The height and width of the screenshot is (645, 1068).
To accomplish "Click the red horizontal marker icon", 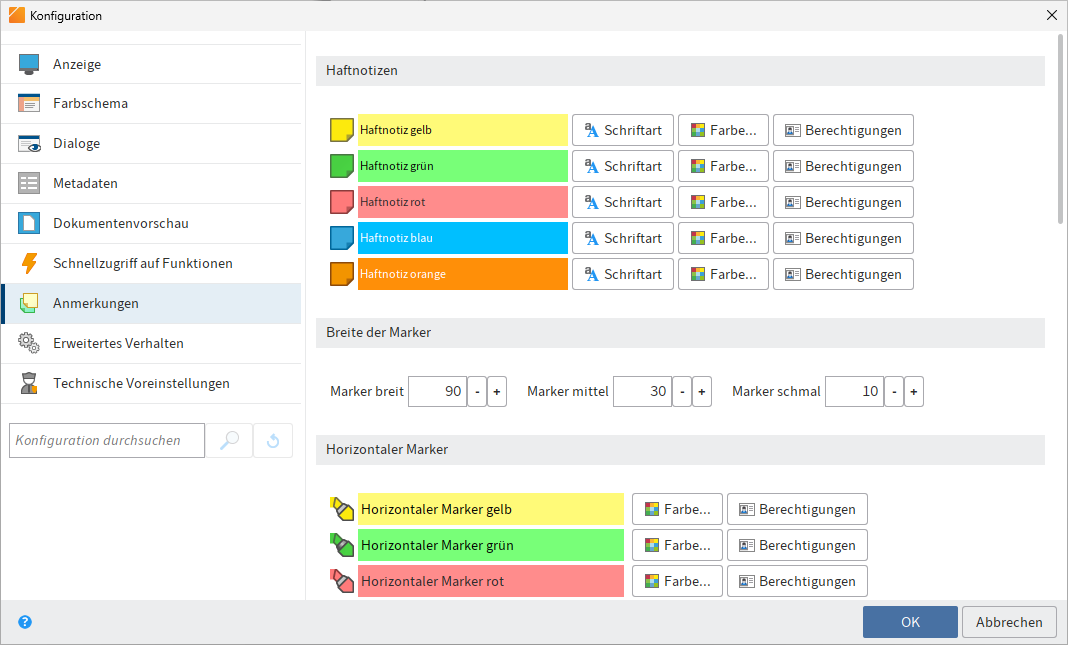I will click(342, 581).
